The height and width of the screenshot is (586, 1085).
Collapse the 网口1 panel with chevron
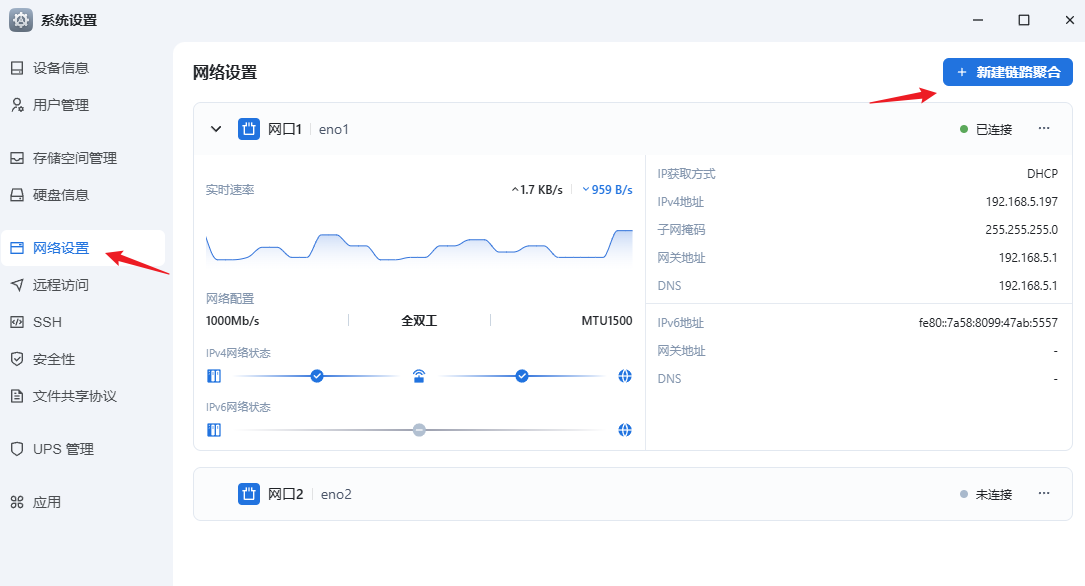(215, 129)
